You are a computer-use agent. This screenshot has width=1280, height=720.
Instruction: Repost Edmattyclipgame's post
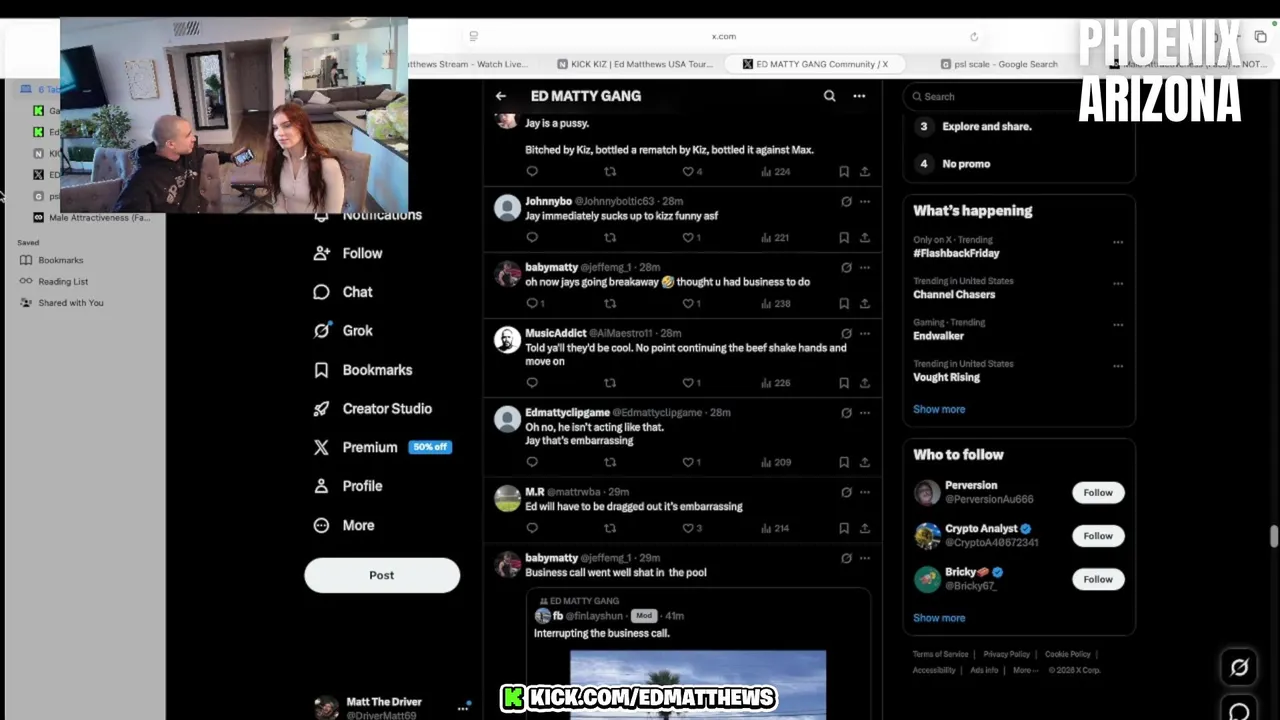(x=610, y=462)
